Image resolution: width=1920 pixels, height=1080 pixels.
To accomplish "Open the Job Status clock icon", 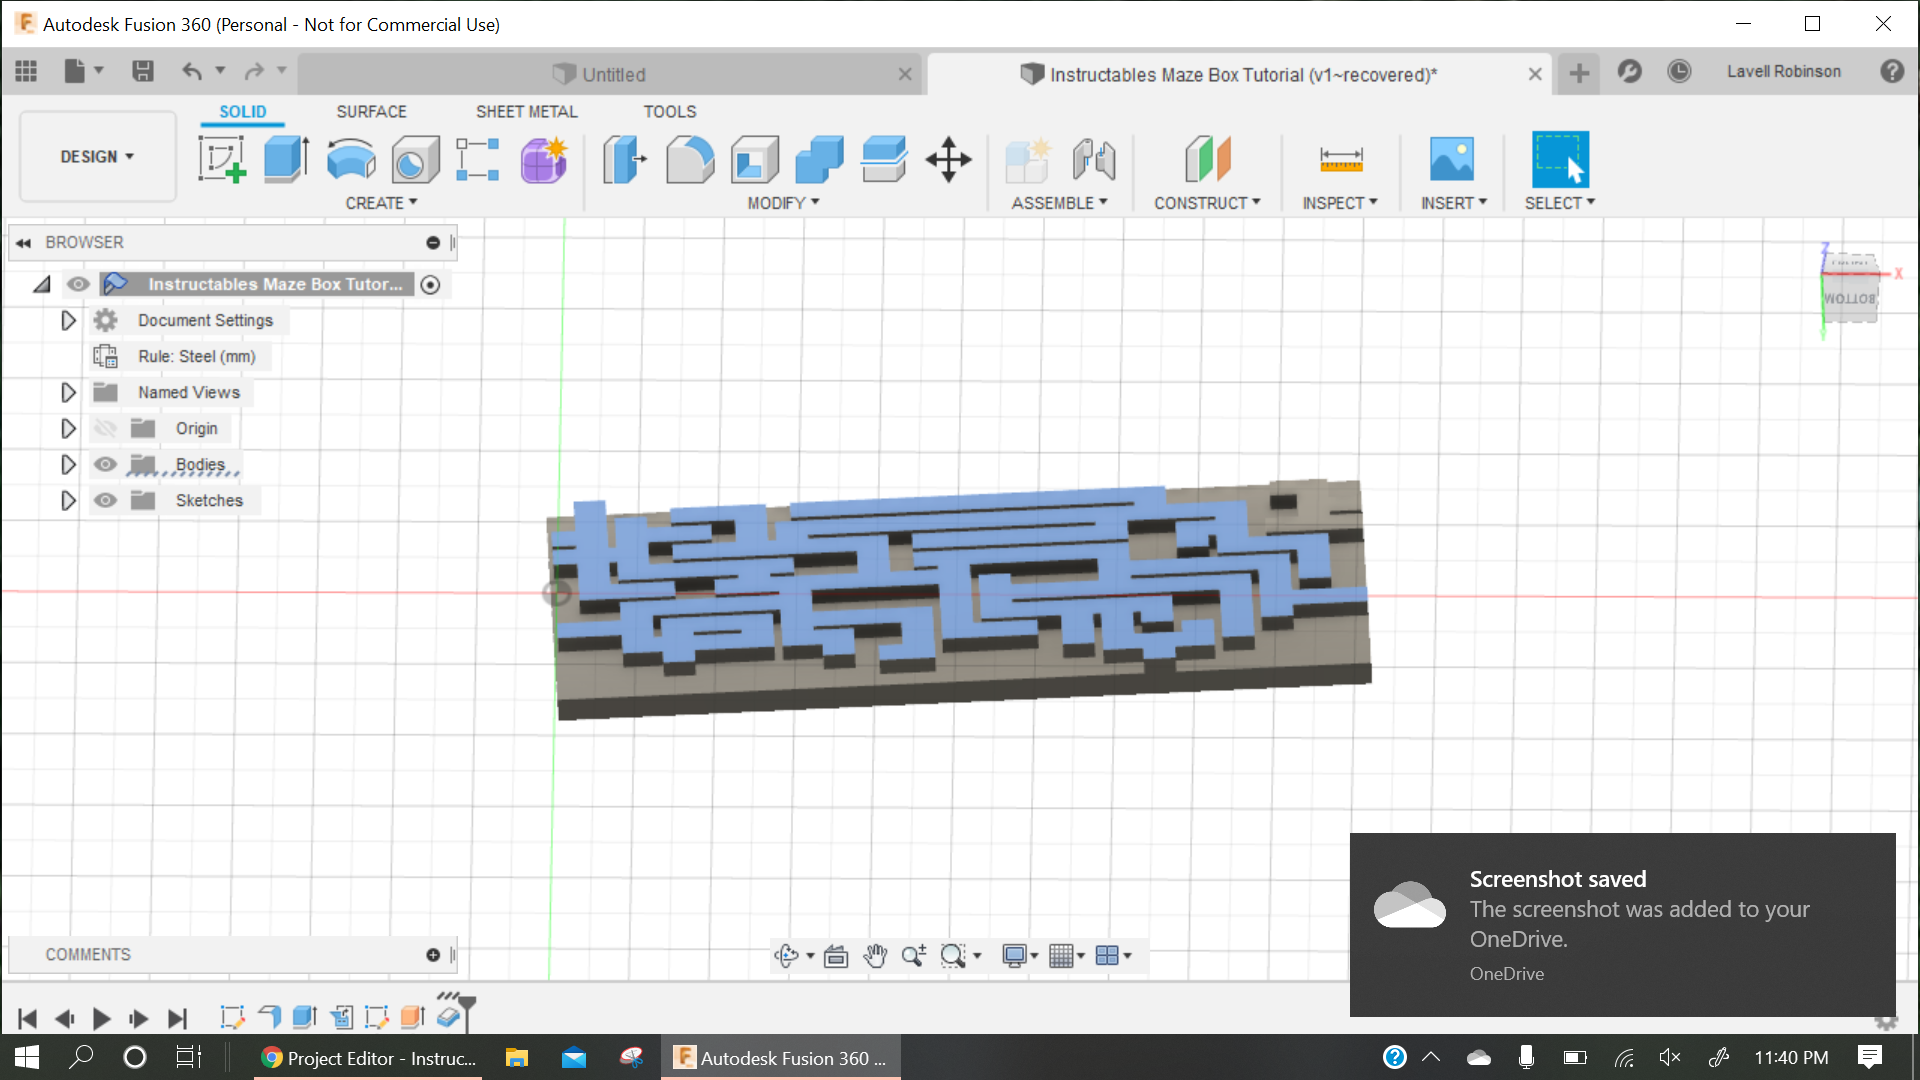I will (1679, 71).
